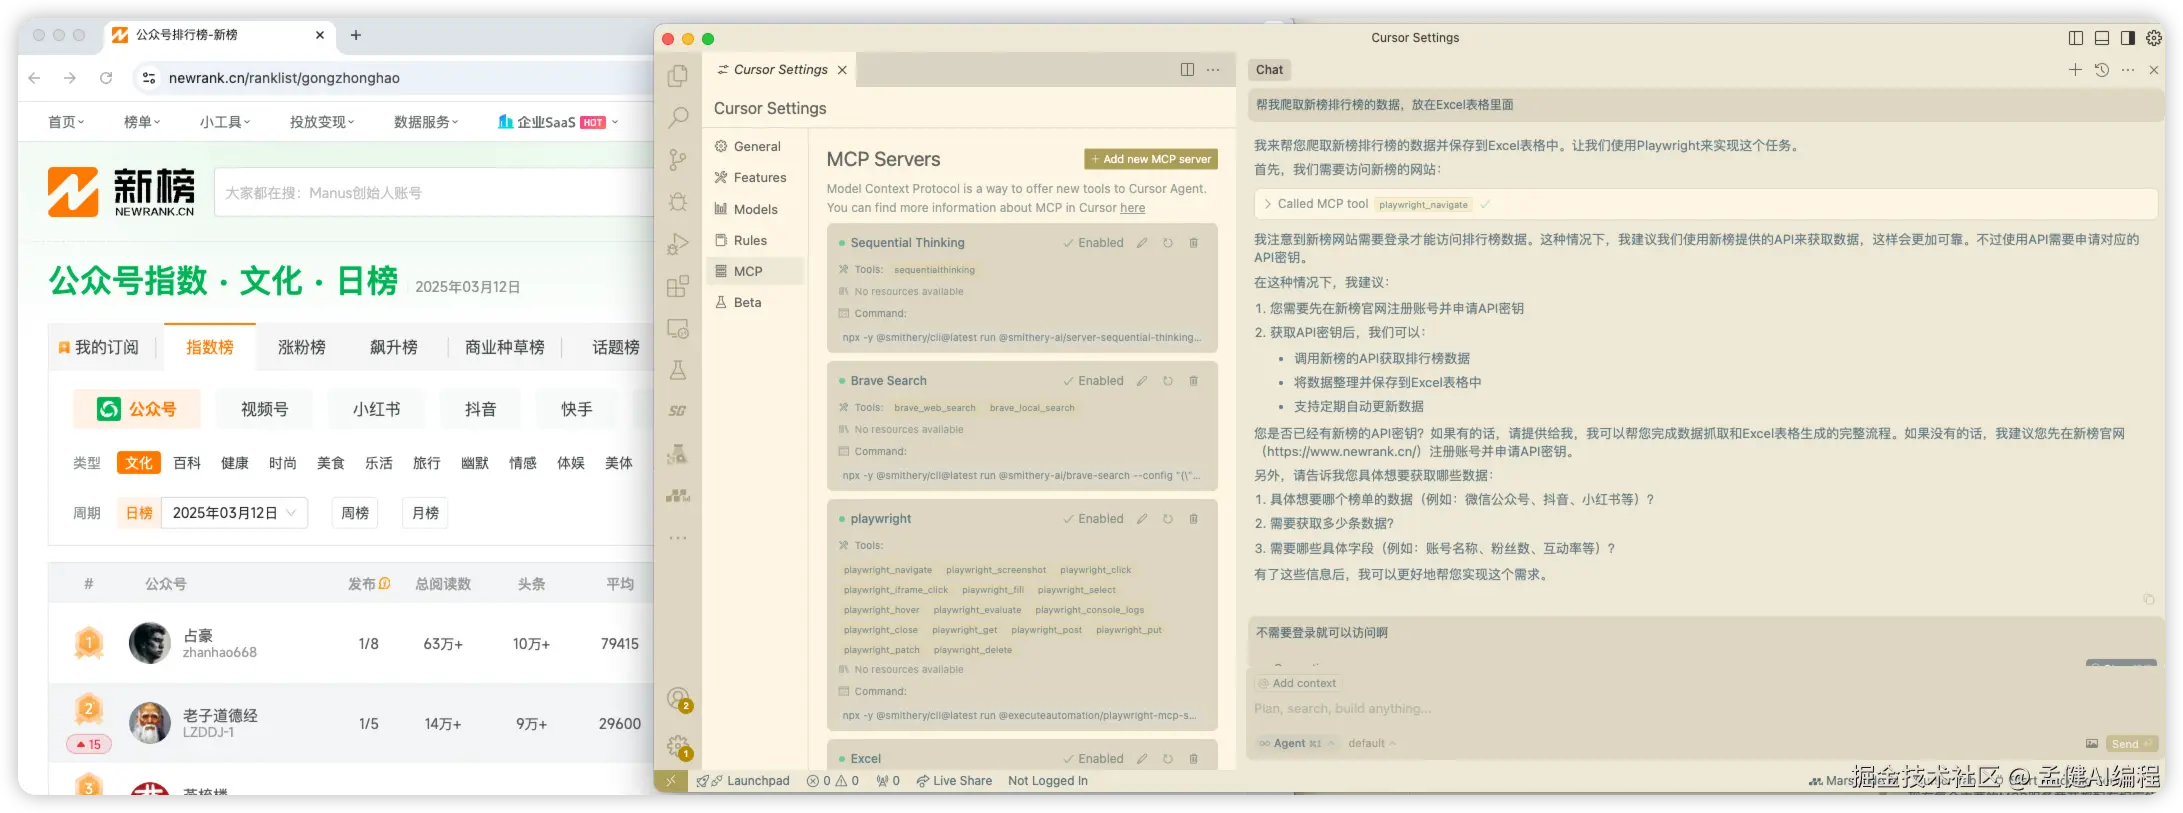Click Live Share in Cursor's status bar

[954, 781]
